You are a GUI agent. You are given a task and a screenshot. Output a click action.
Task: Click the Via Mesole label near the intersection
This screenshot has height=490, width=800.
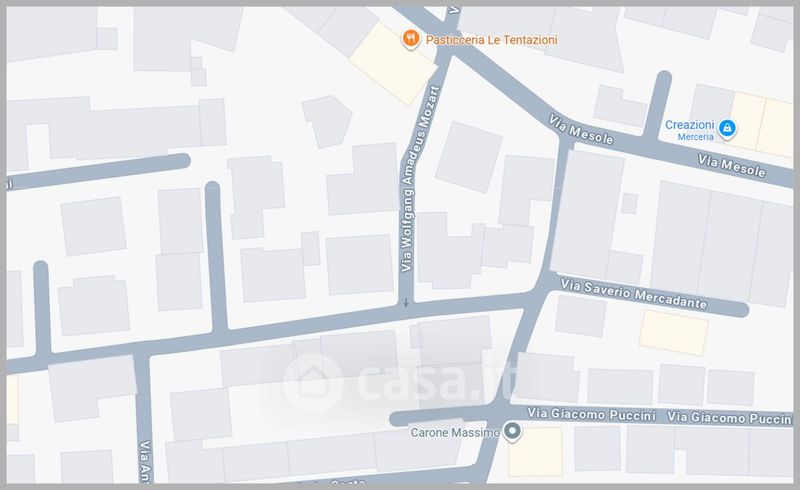[x=581, y=130]
